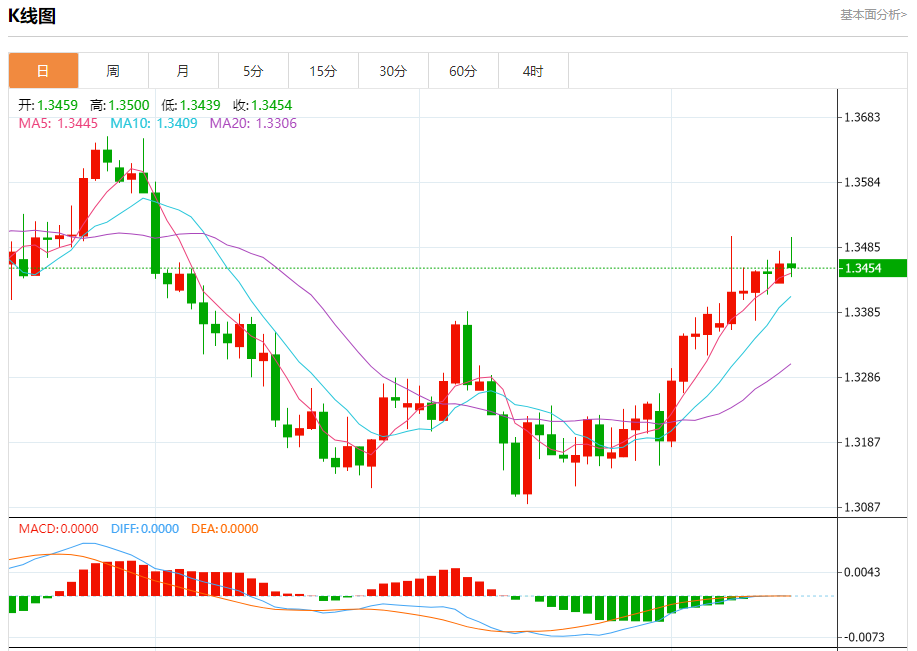Click the DIFF:0.0000 label
917x651 pixels.
pos(145,529)
